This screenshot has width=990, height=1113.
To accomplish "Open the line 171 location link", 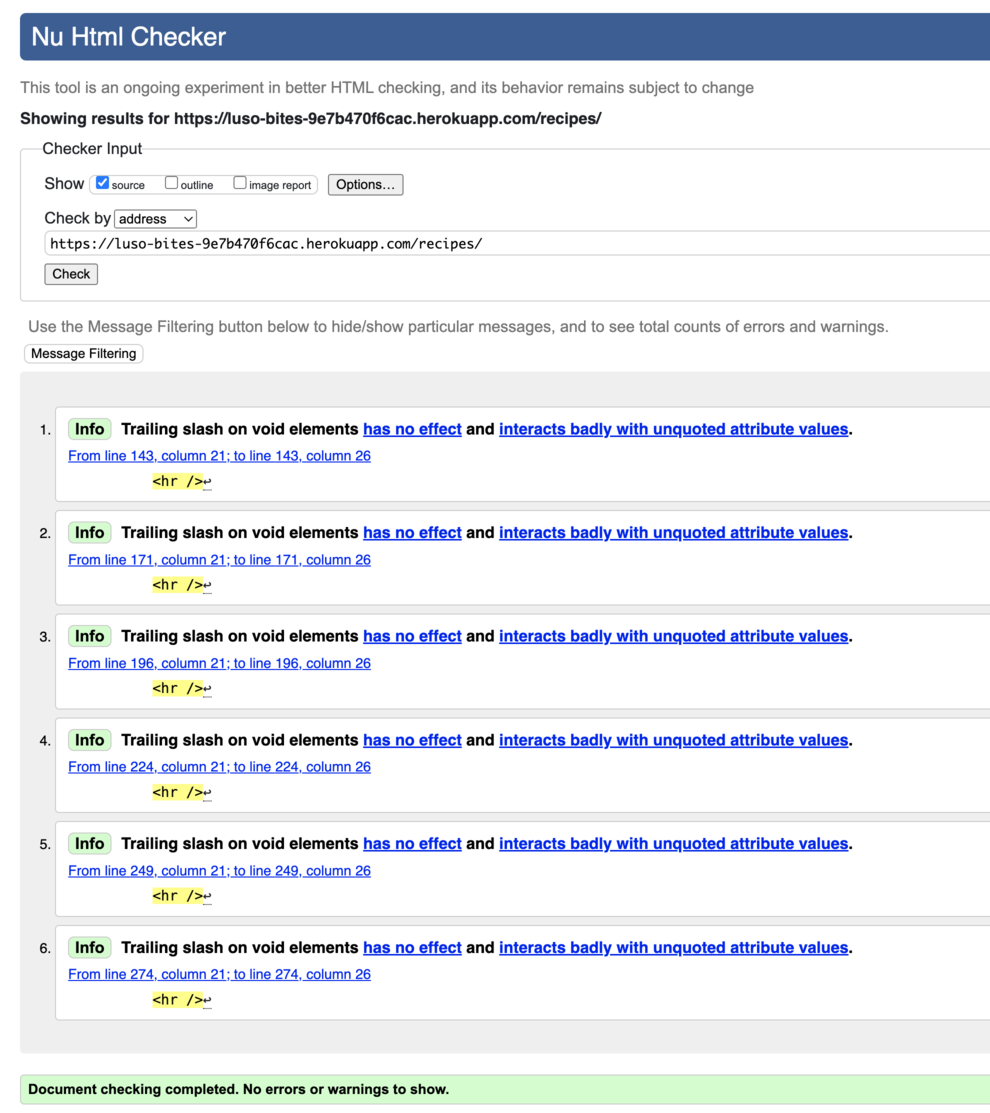I will click(x=218, y=559).
